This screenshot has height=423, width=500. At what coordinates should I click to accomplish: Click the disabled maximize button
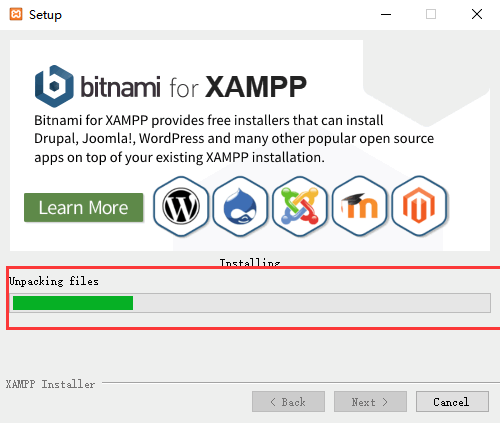[431, 14]
